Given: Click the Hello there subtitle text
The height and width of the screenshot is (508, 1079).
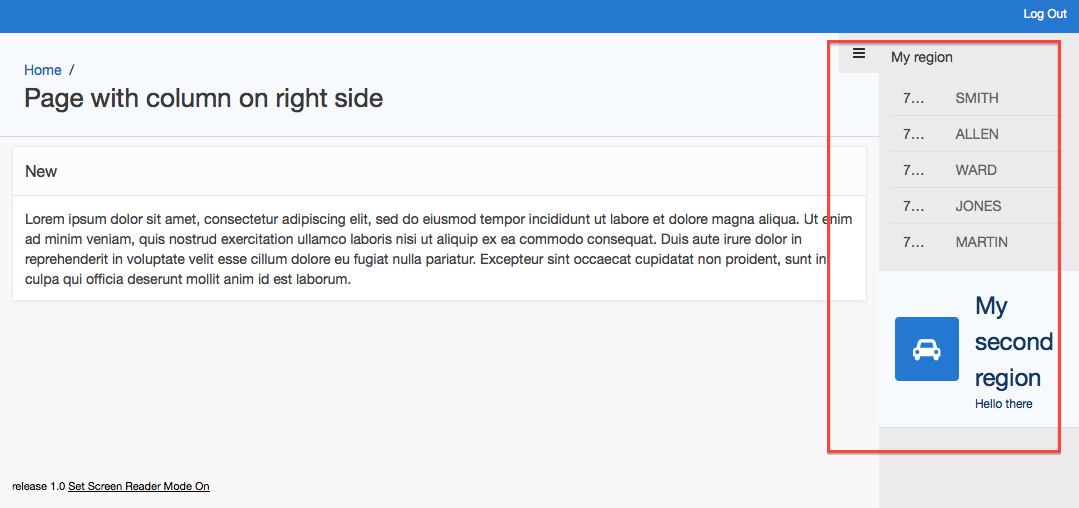Looking at the screenshot, I should pyautogui.click(x=1003, y=404).
